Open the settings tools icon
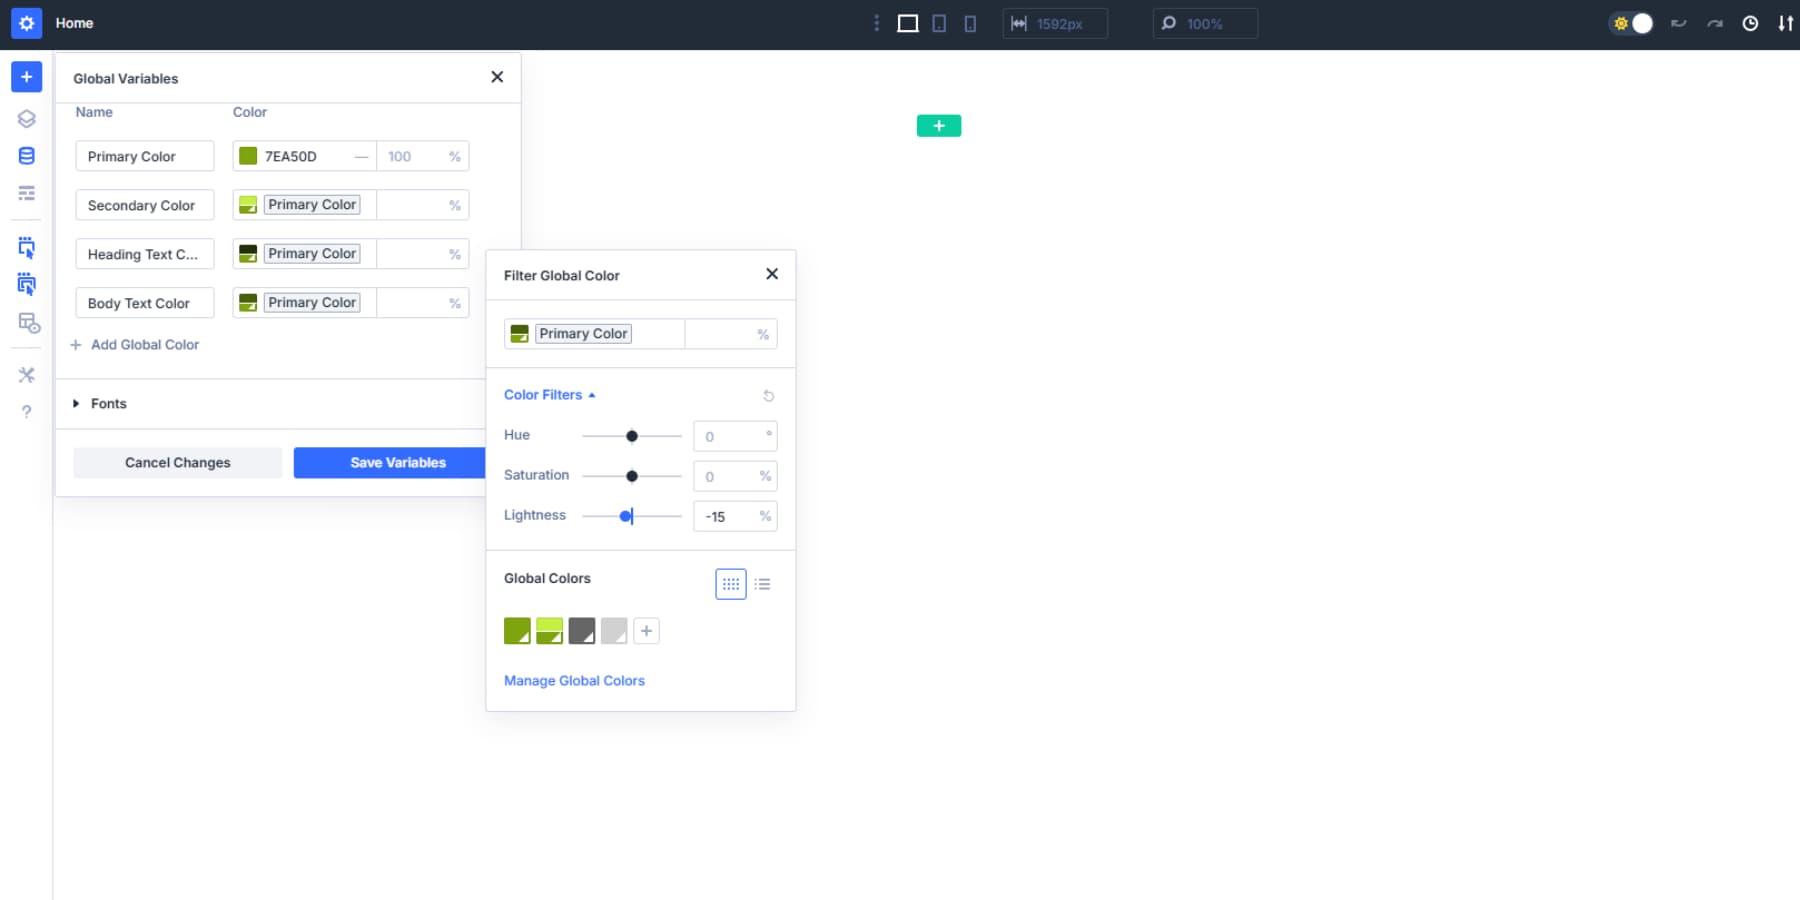Screen dimensions: 1800x900 click(x=26, y=375)
